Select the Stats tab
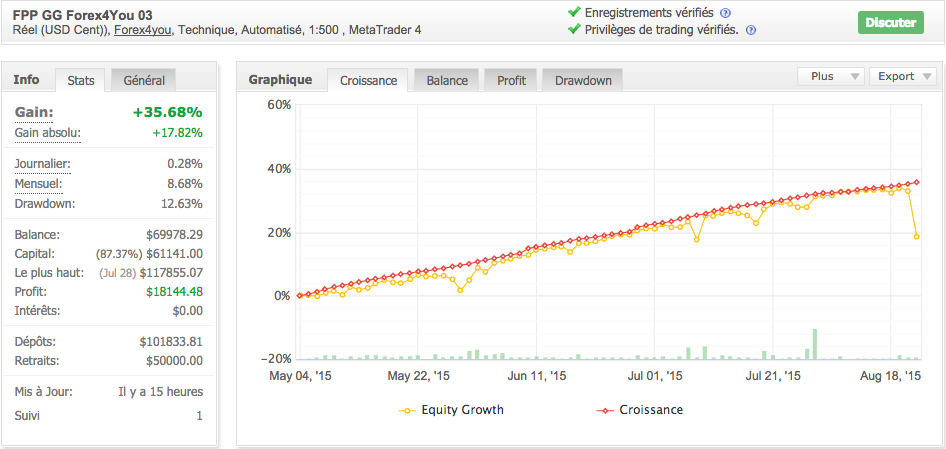Viewport: 946px width, 449px height. (x=81, y=80)
